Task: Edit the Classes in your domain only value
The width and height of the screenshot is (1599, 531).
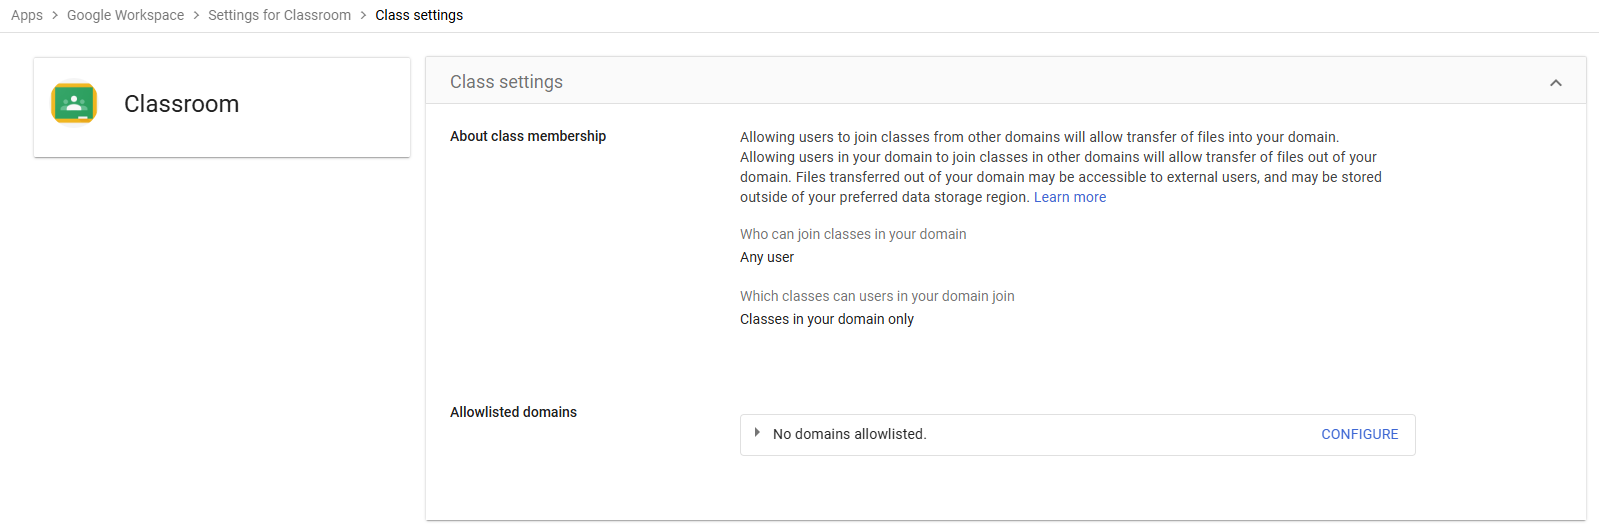Action: click(x=826, y=319)
